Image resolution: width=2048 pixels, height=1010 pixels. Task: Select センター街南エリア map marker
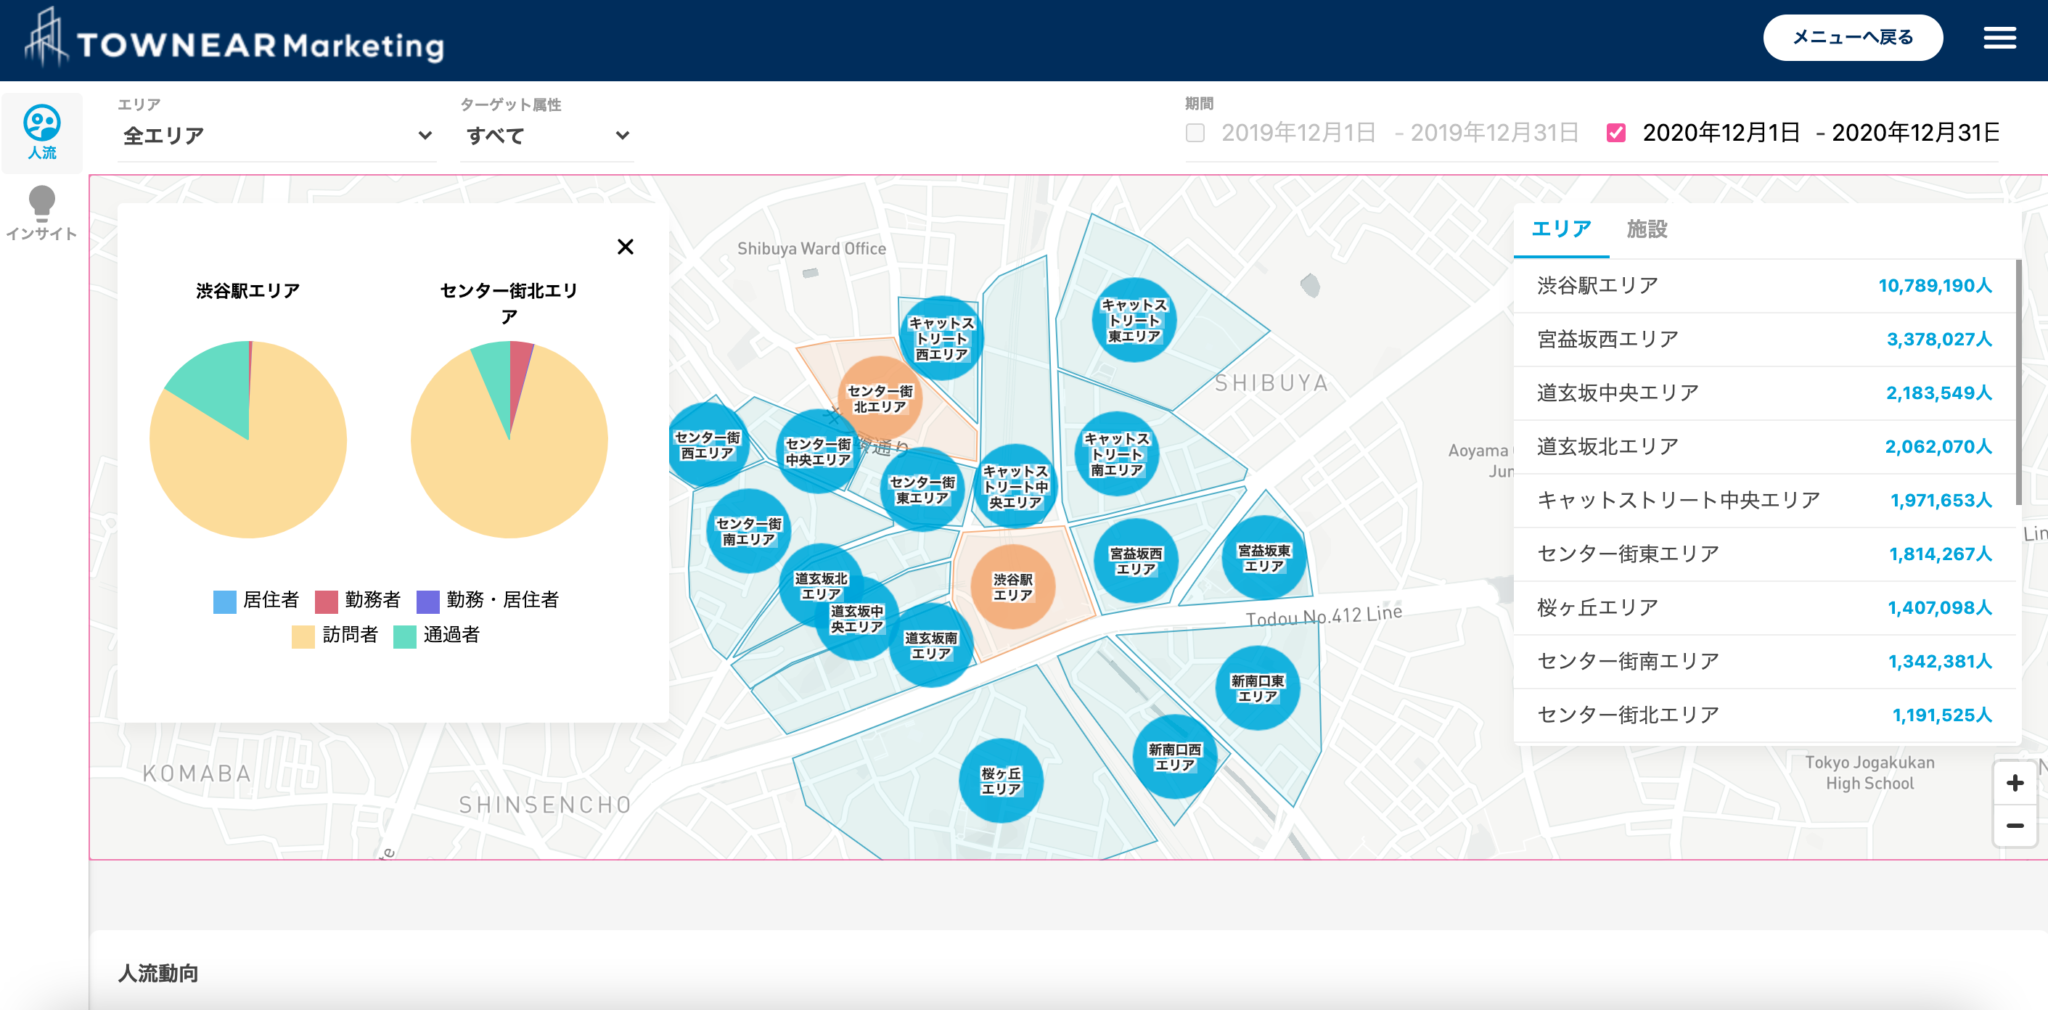click(x=748, y=531)
